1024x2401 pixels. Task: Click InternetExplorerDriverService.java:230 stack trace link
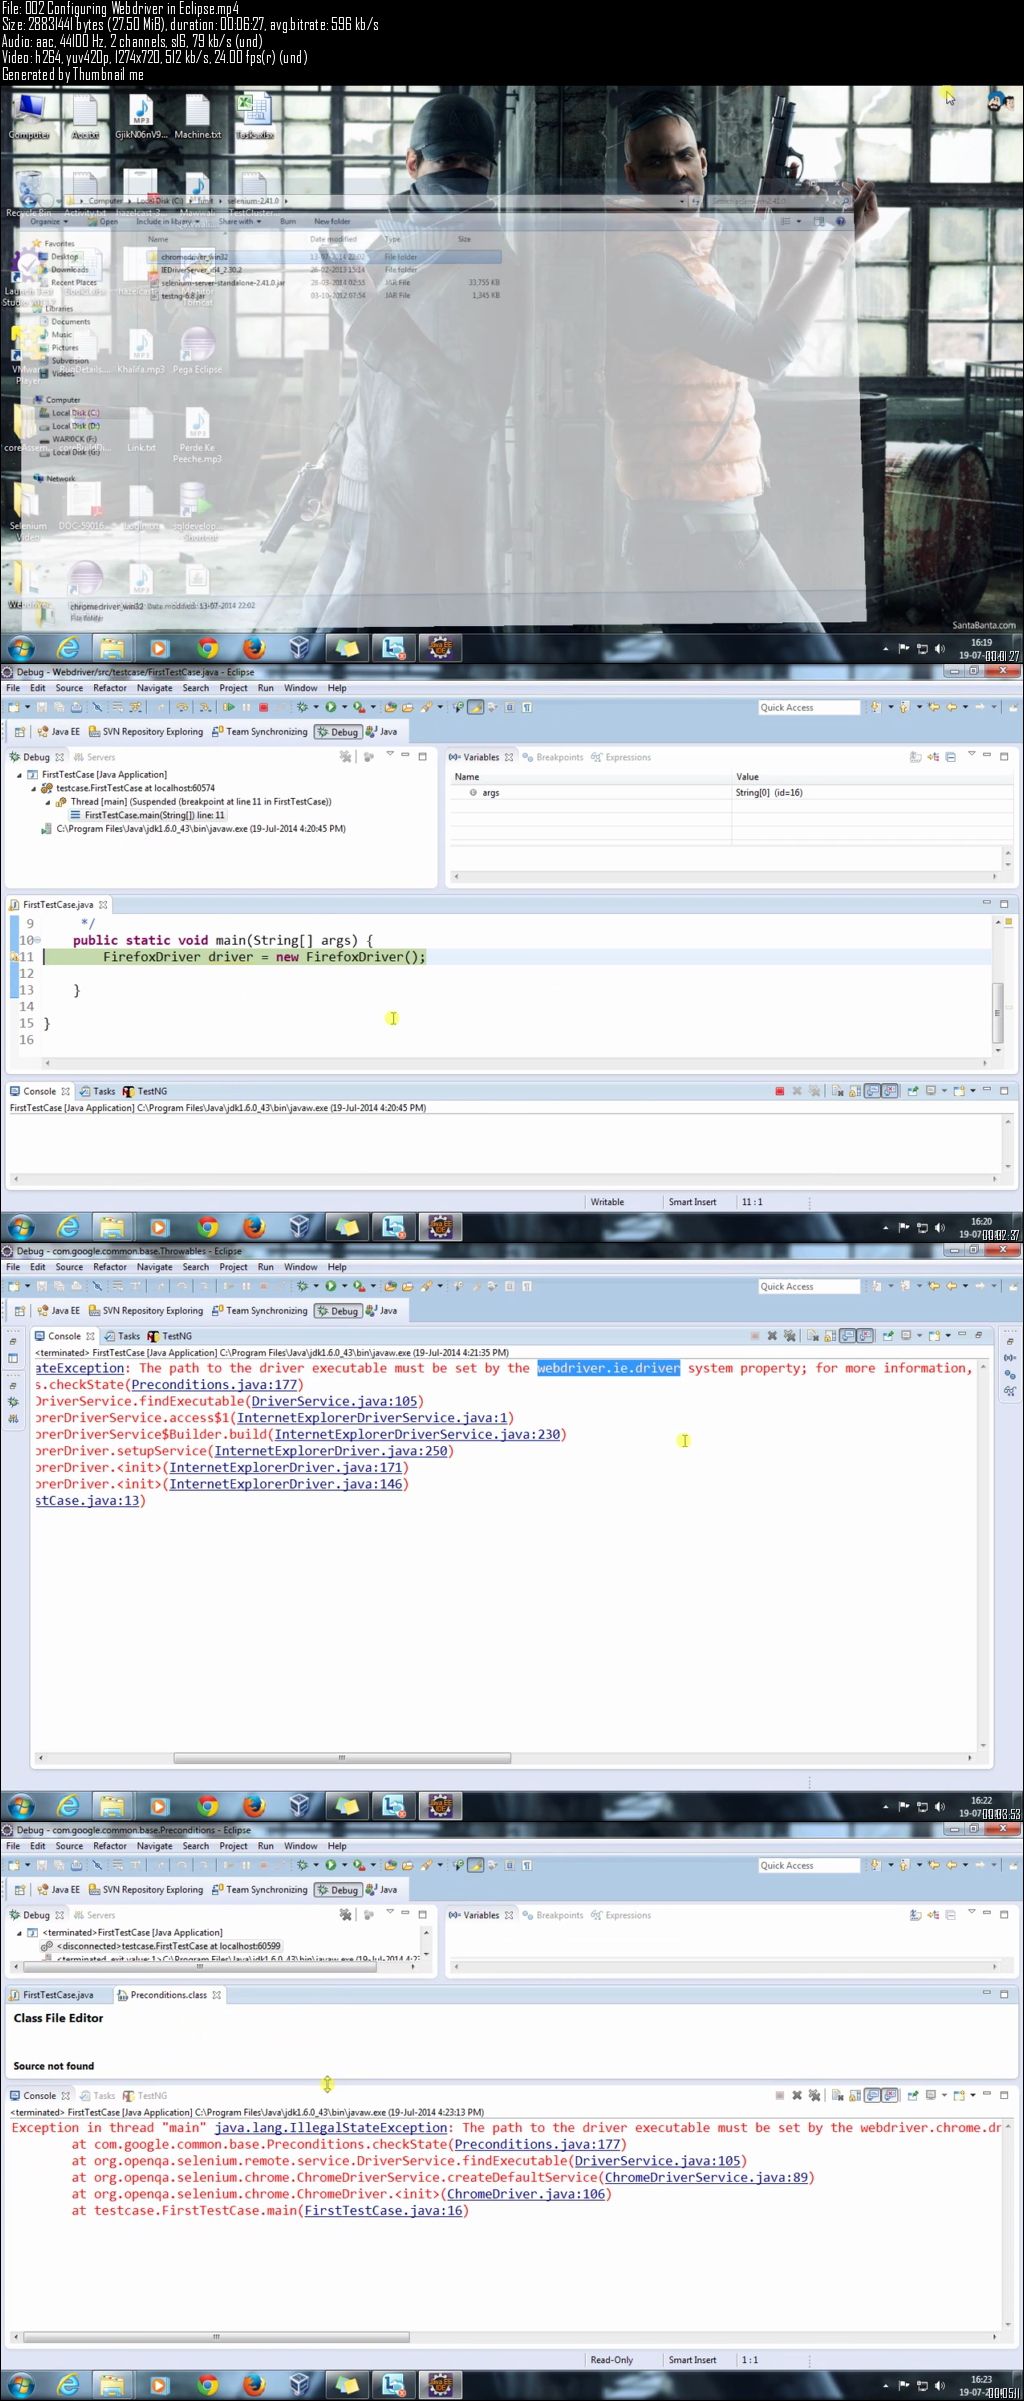point(417,1434)
